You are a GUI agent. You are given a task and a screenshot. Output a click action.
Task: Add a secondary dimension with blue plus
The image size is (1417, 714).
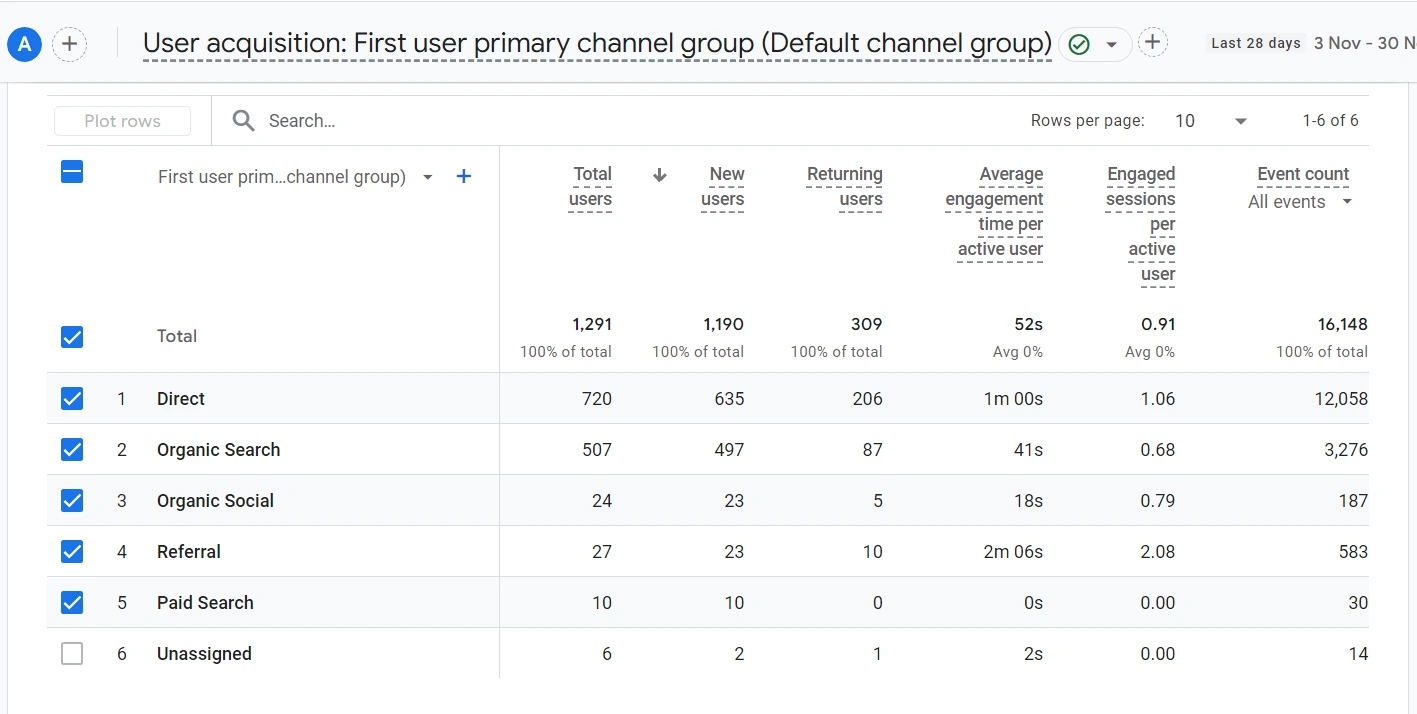coord(464,177)
